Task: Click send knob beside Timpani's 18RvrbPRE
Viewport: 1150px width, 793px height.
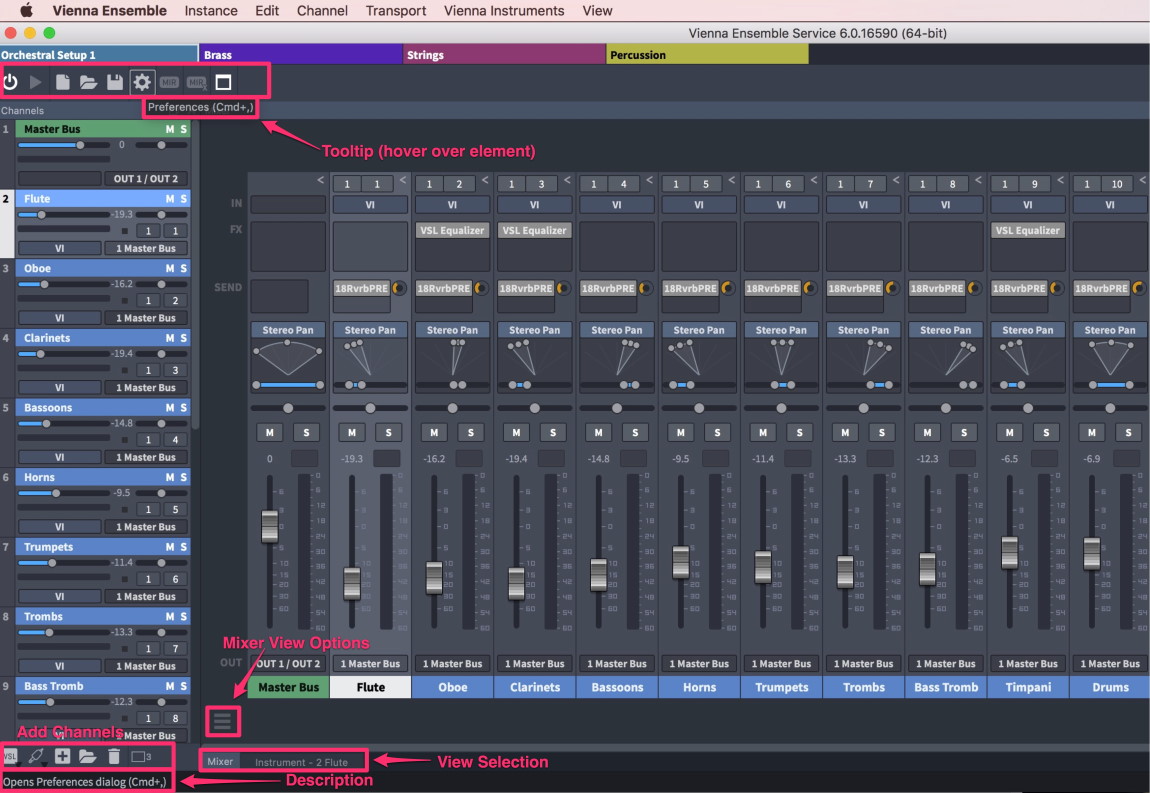Action: (1056, 288)
